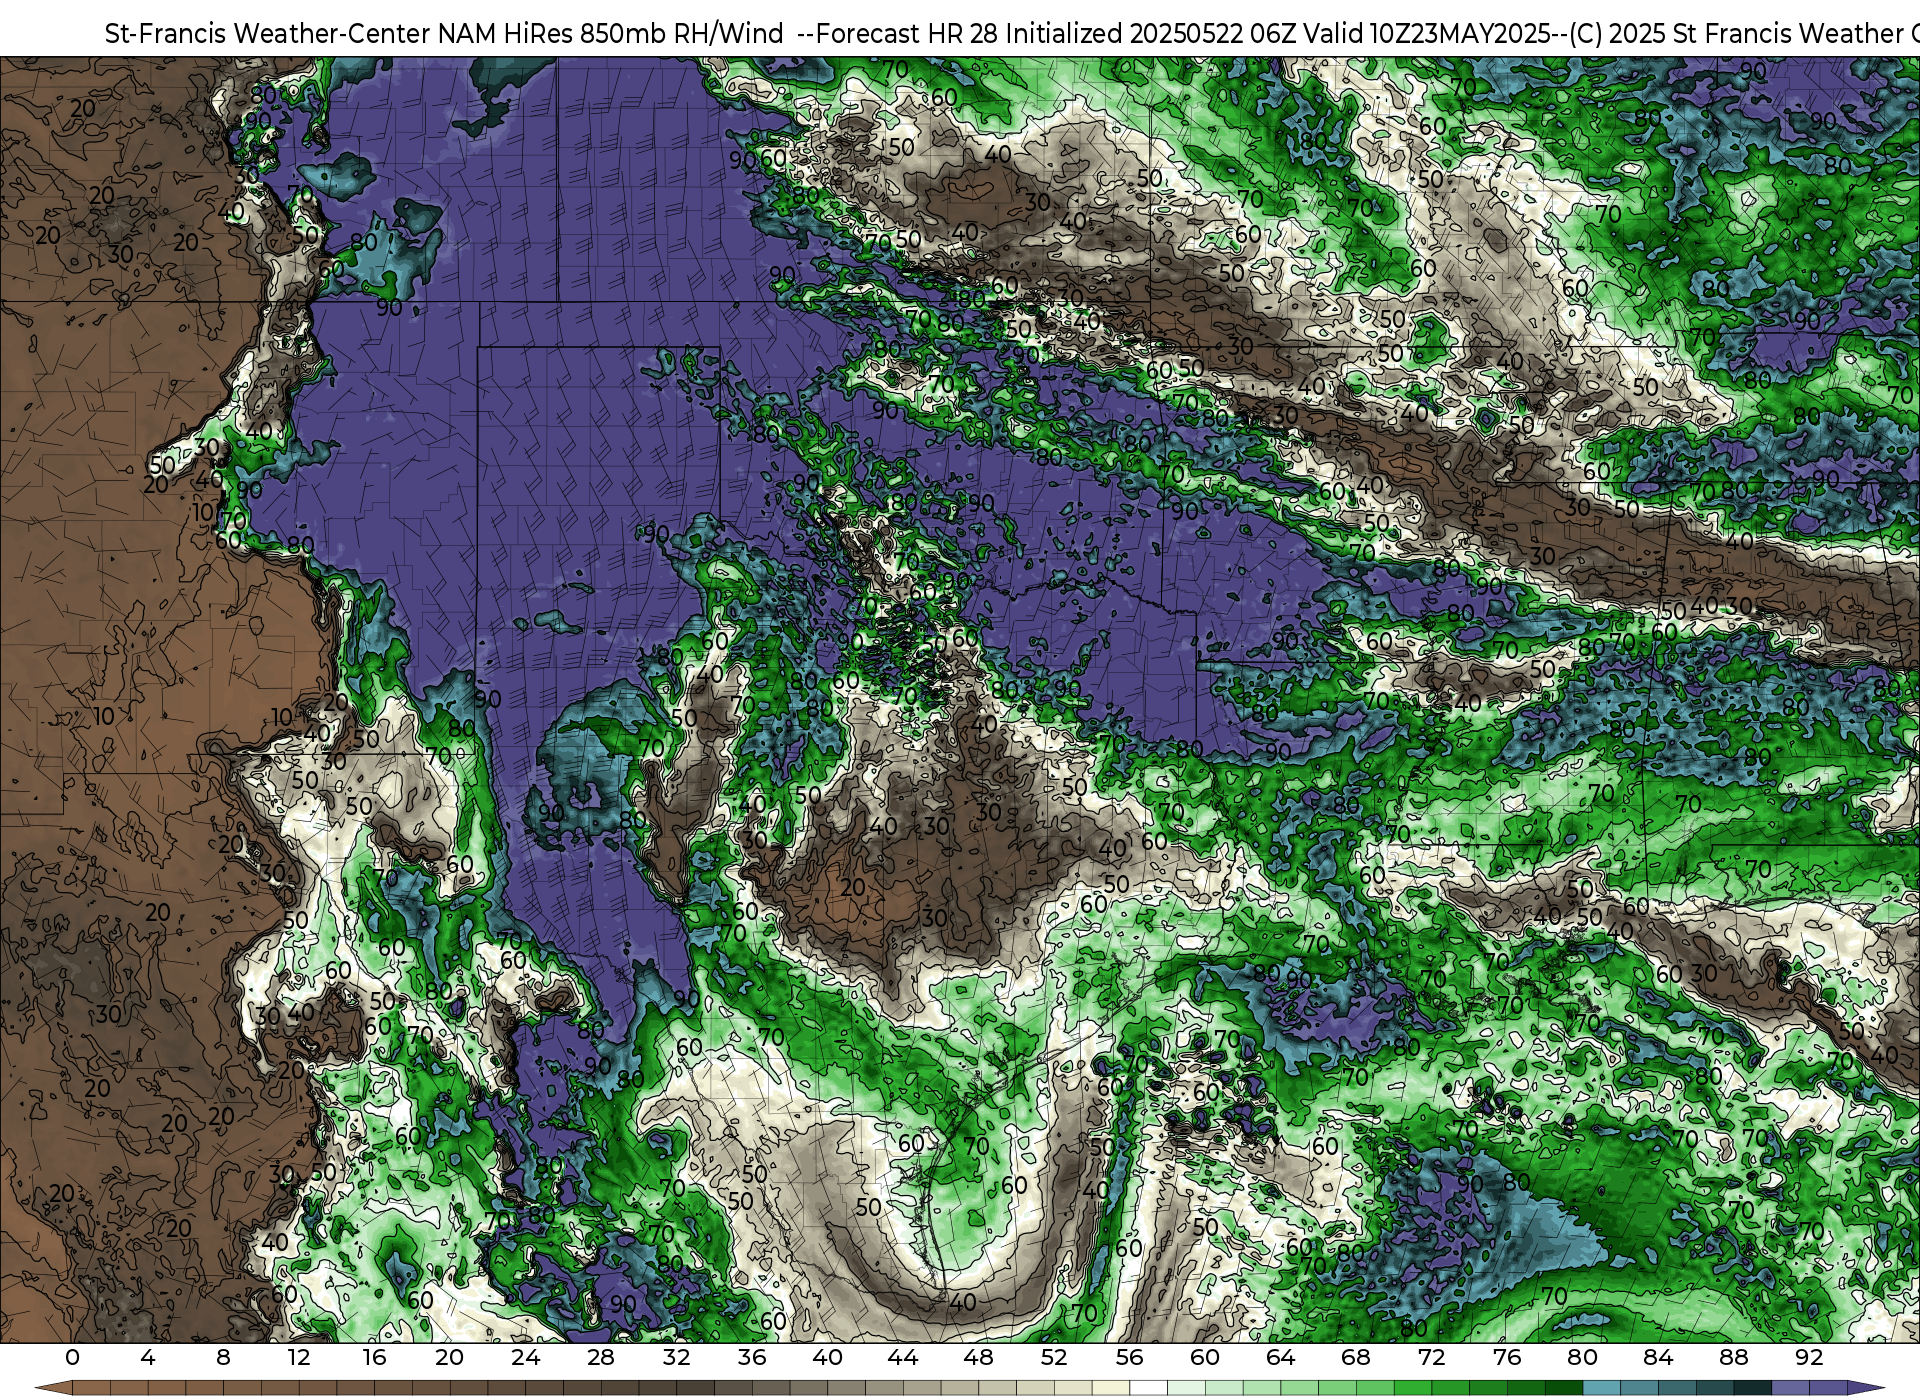The height and width of the screenshot is (1400, 1920).
Task: Click the legend label '64'
Action: tap(1281, 1358)
